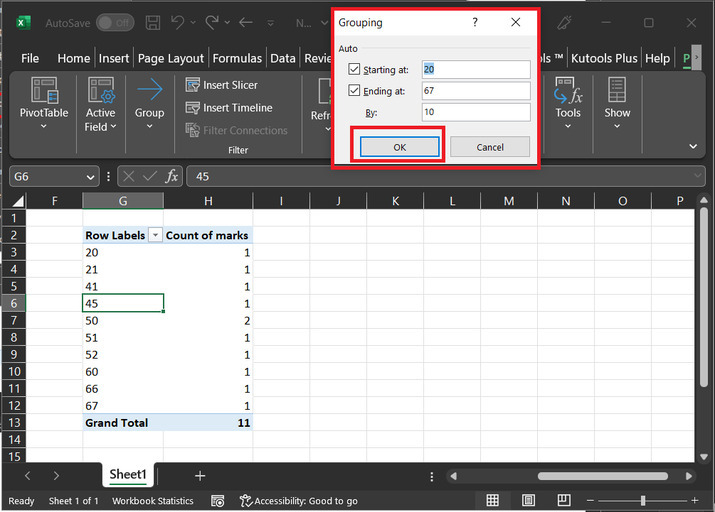Screen dimensions: 715x512
Task: Switch to the Page Layout tab
Action: point(171,58)
